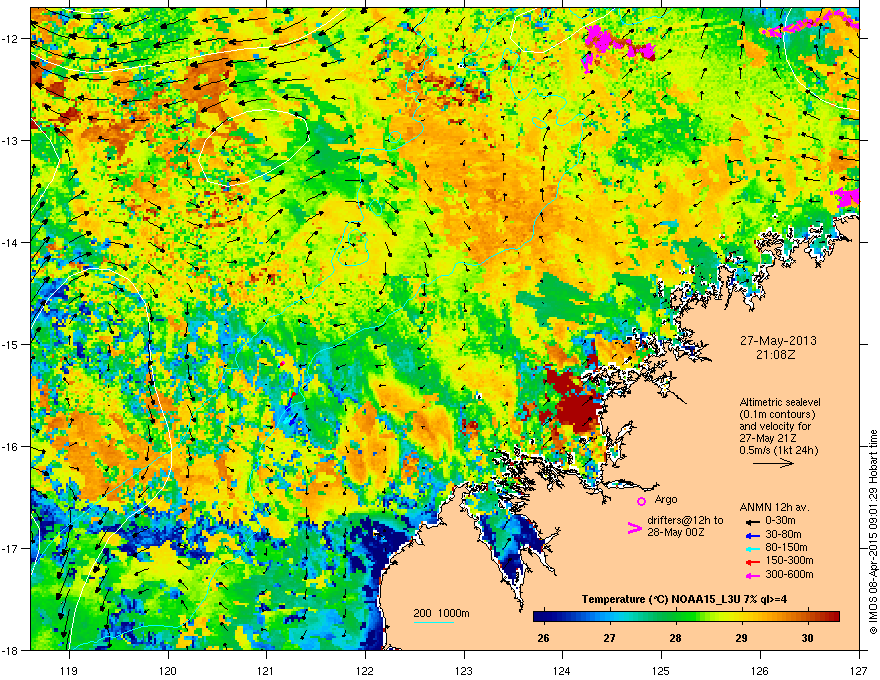Click the Temperature NOAA15_L3U colorbar title
The height and width of the screenshot is (680, 880).
684,599
